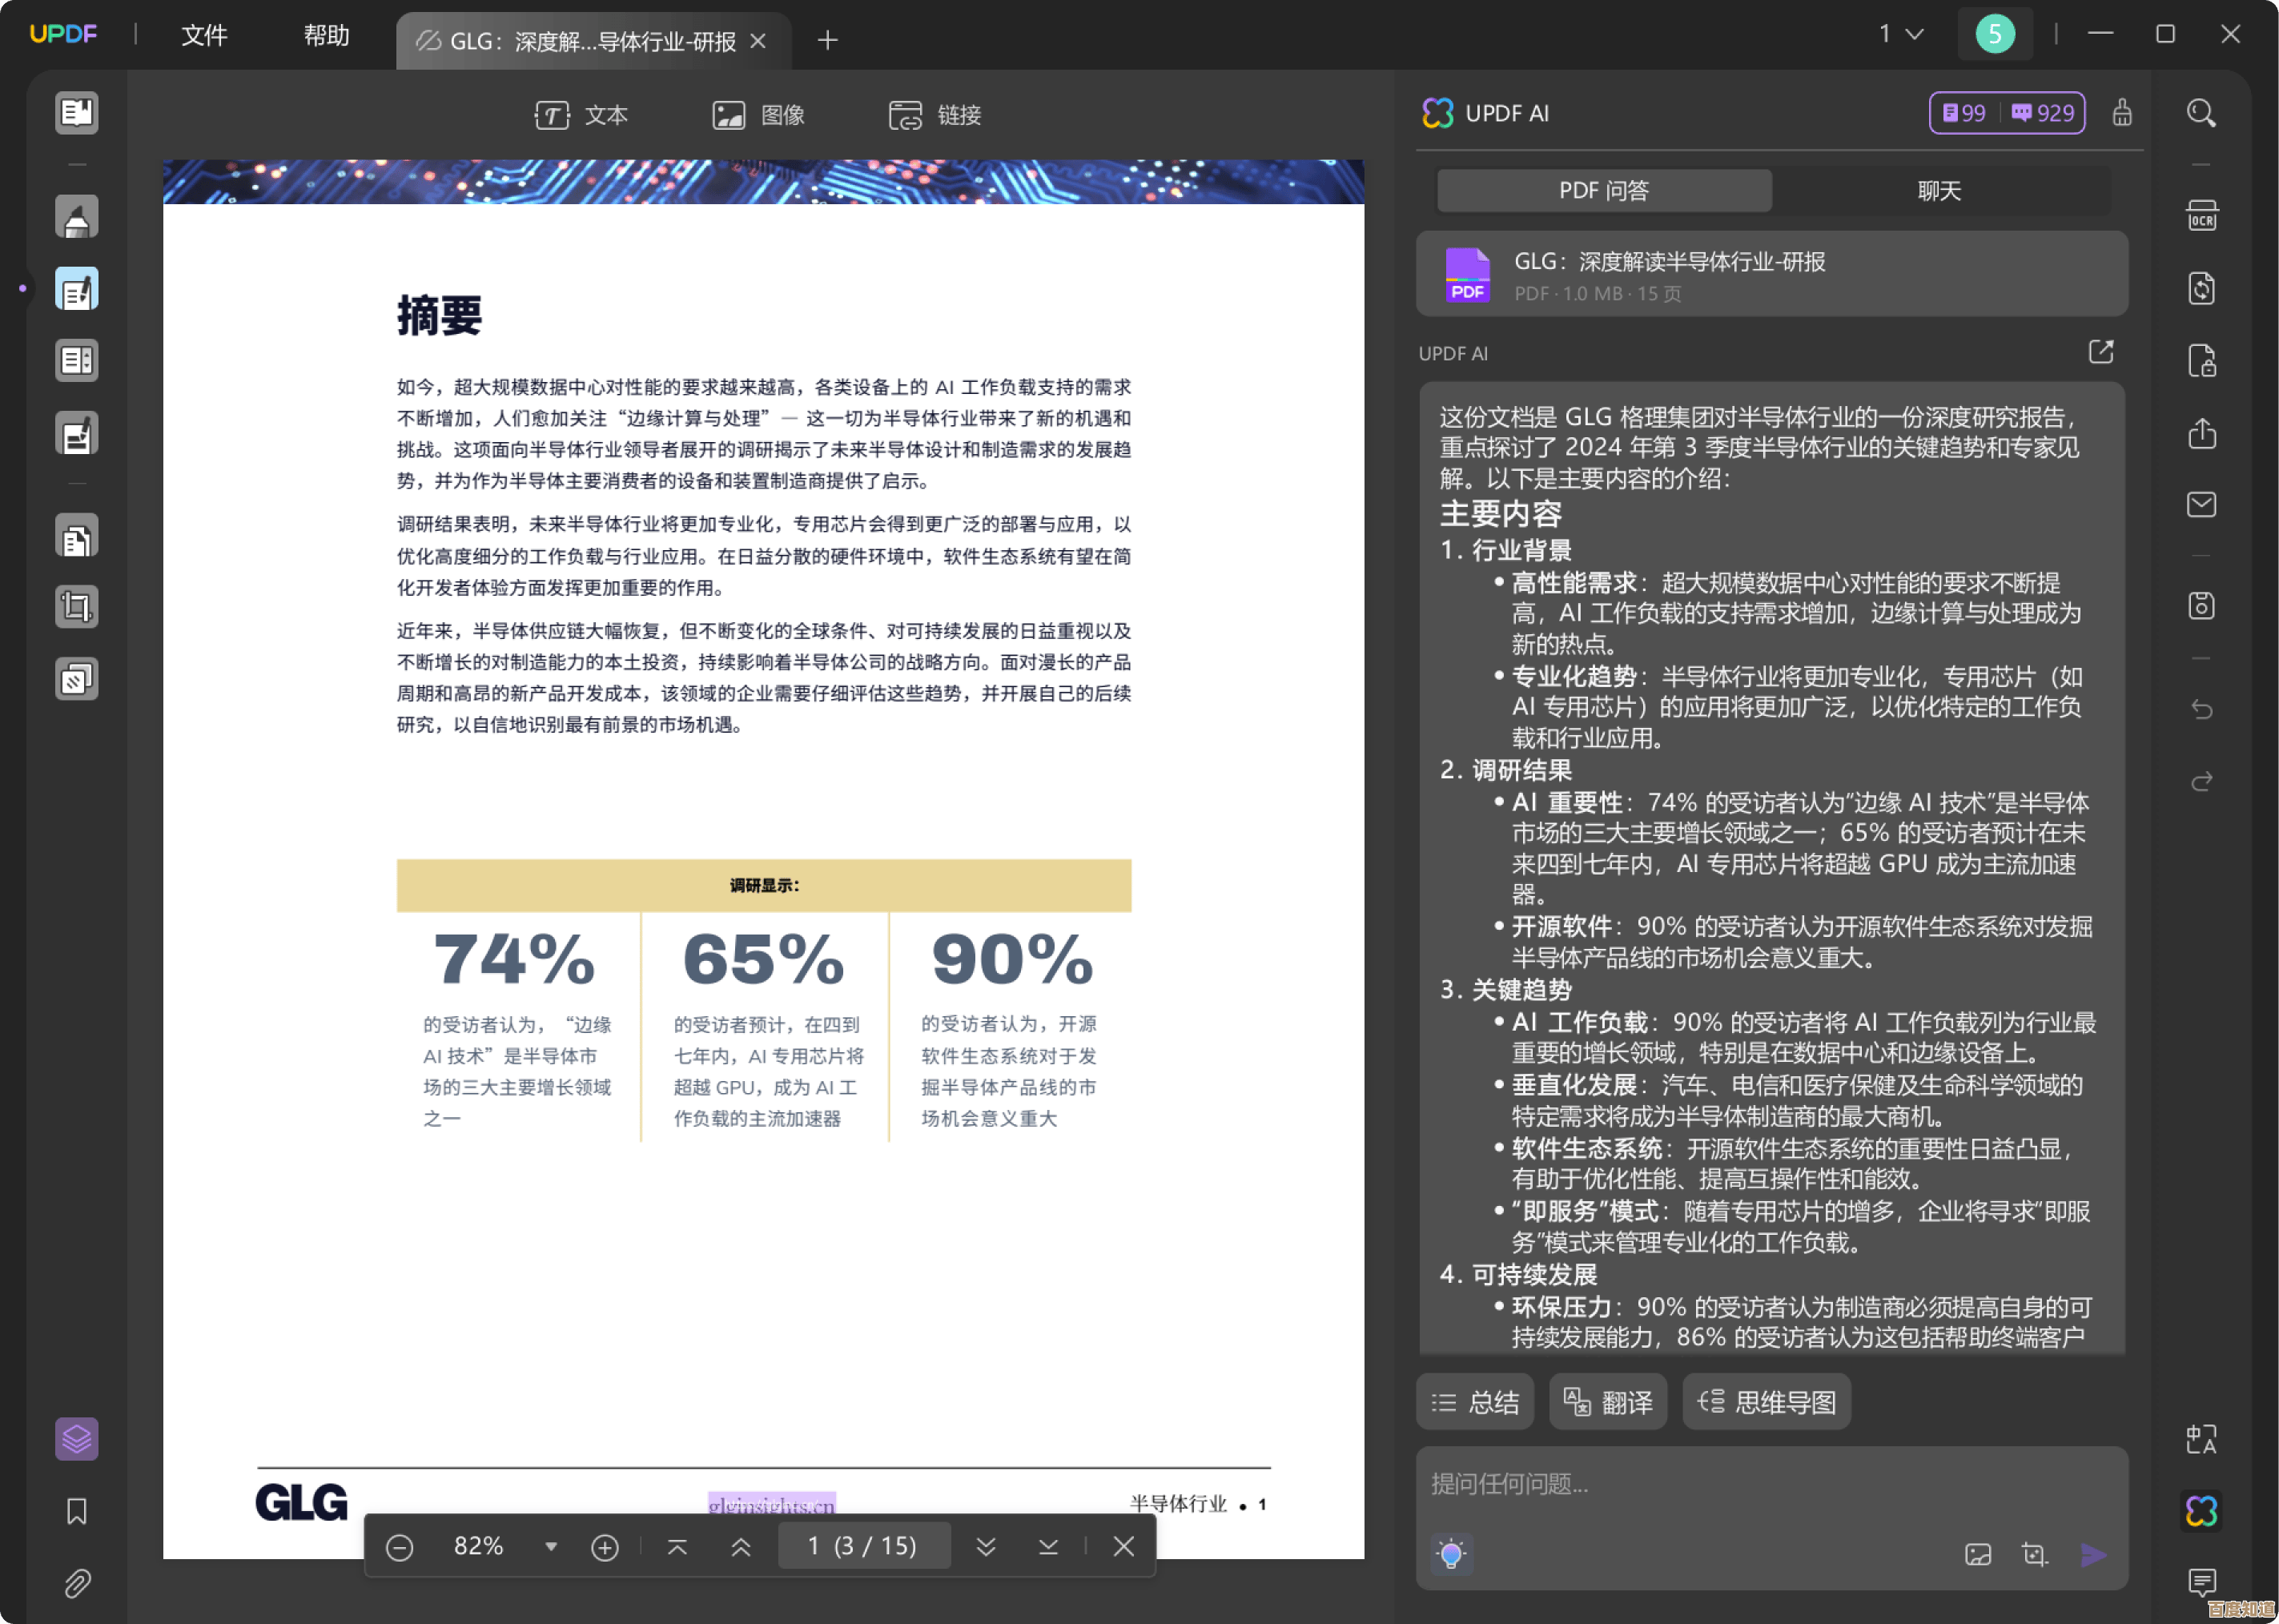Open the OCR tool in right sidebar
The width and height of the screenshot is (2279, 1624).
(x=2201, y=216)
